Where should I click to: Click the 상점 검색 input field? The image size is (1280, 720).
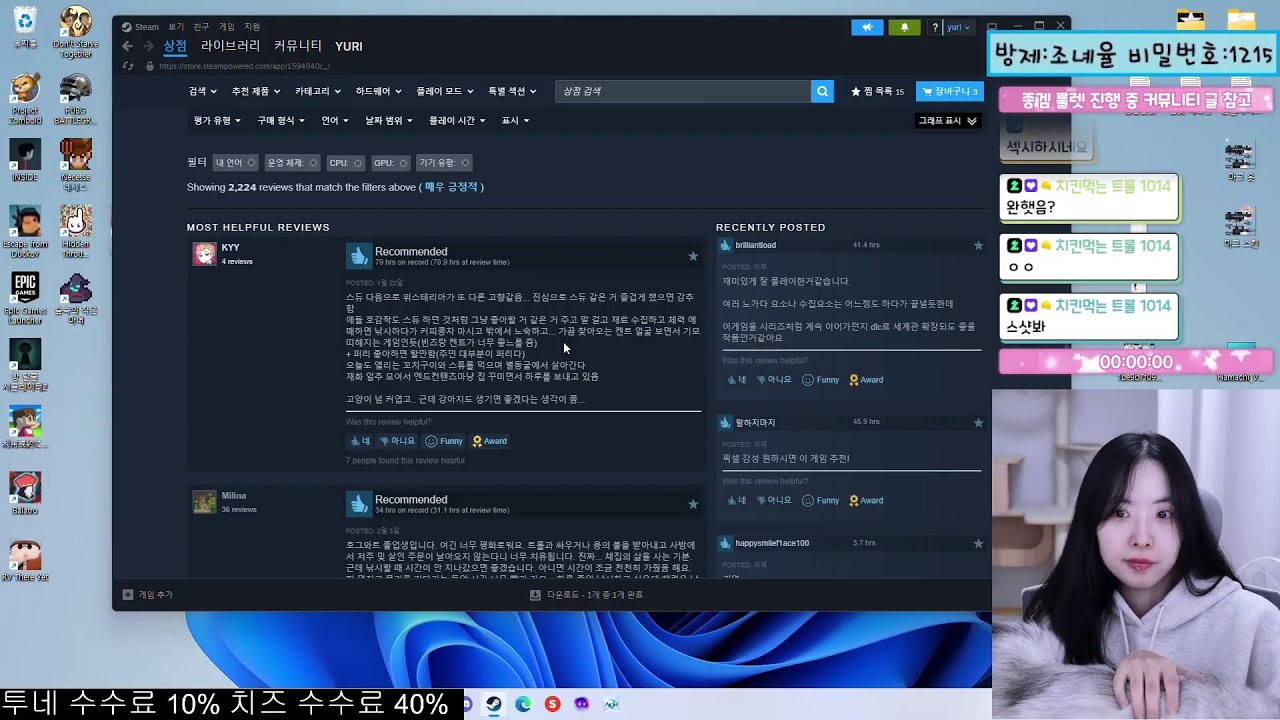[683, 91]
